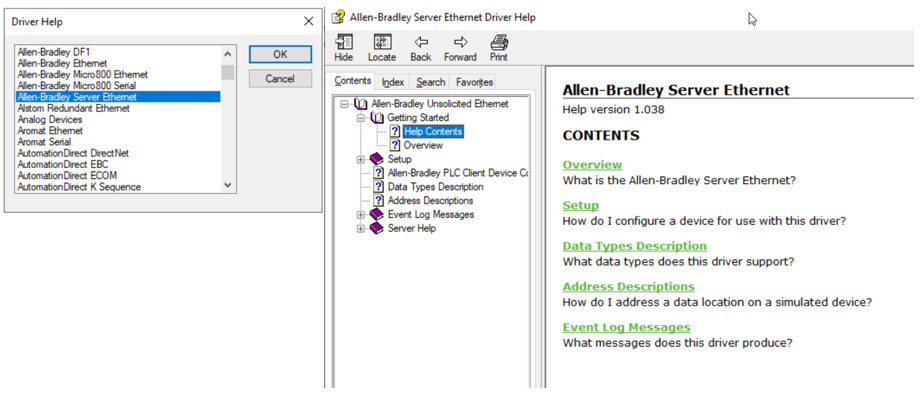
Task: Select Allen-Bradley Micro800 Ethernet driver
Action: pos(118,75)
